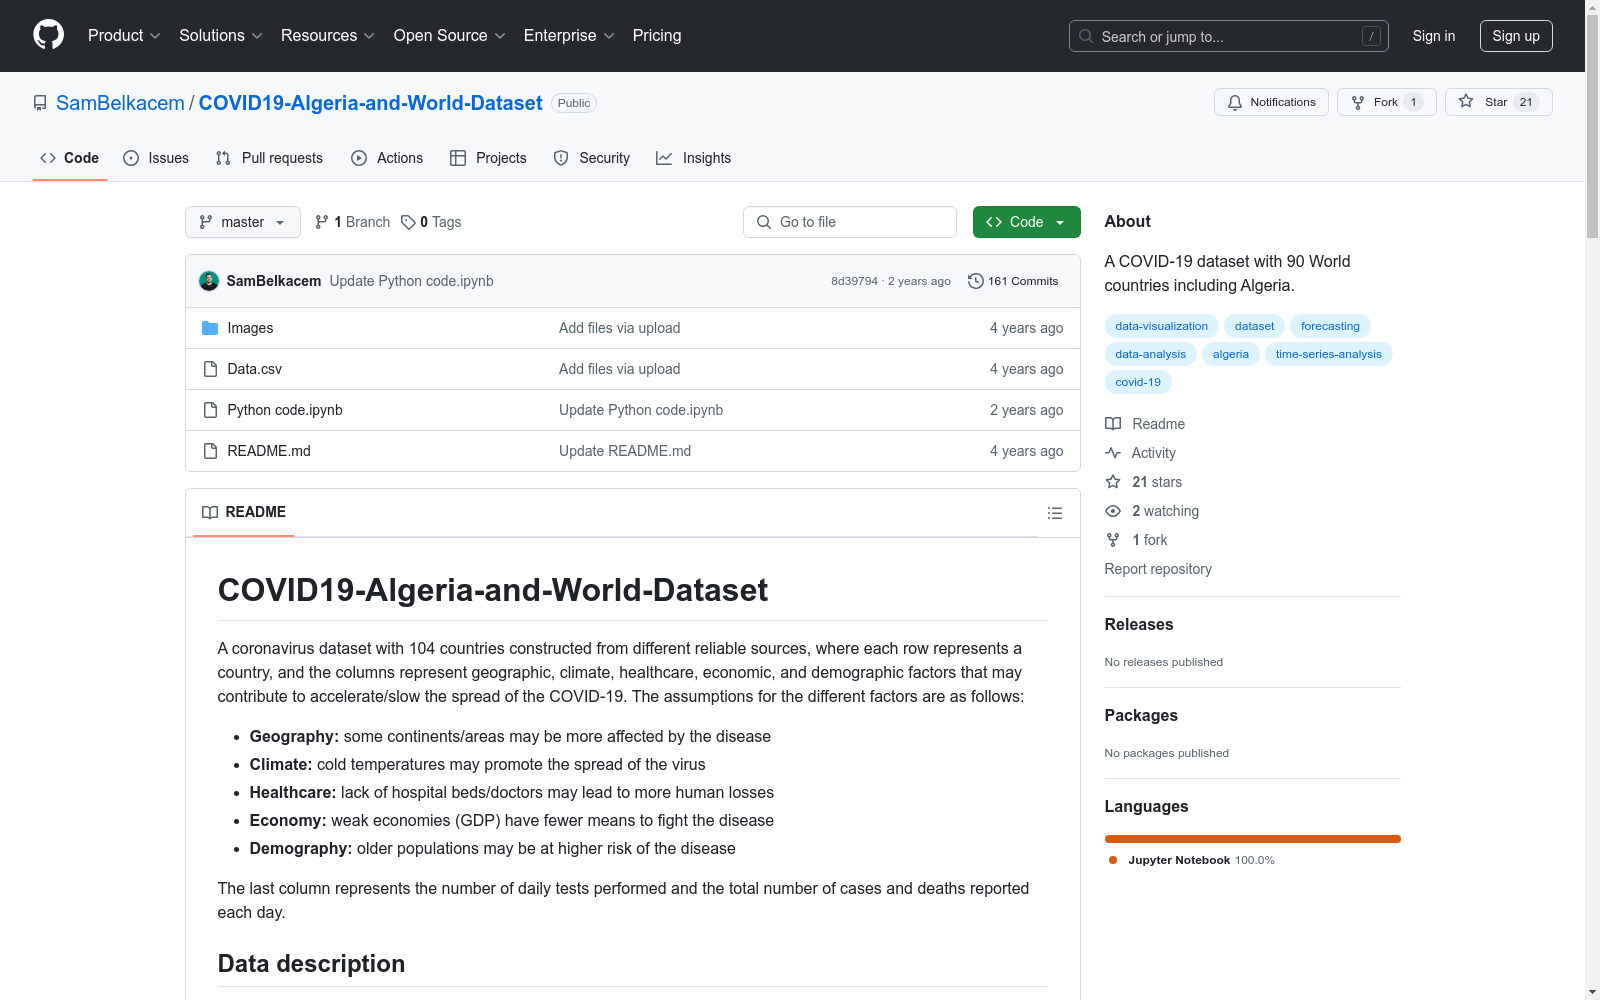Screen dimensions: 1600x1000
Task: Click the README.md file icon
Action: pyautogui.click(x=210, y=451)
